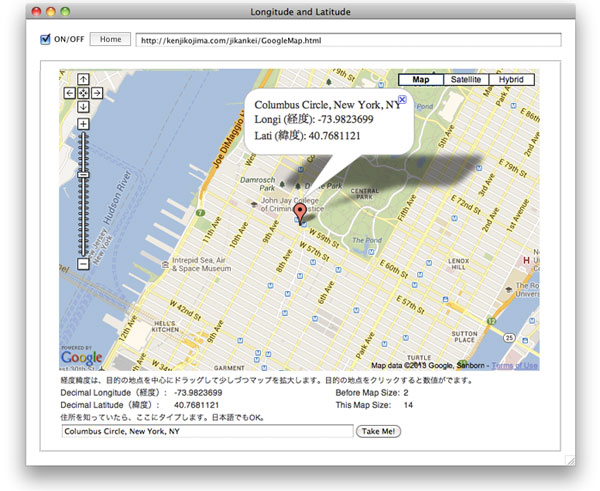Pan the map left with the arrow
Viewport: 600px width, 491px height.
click(x=69, y=93)
